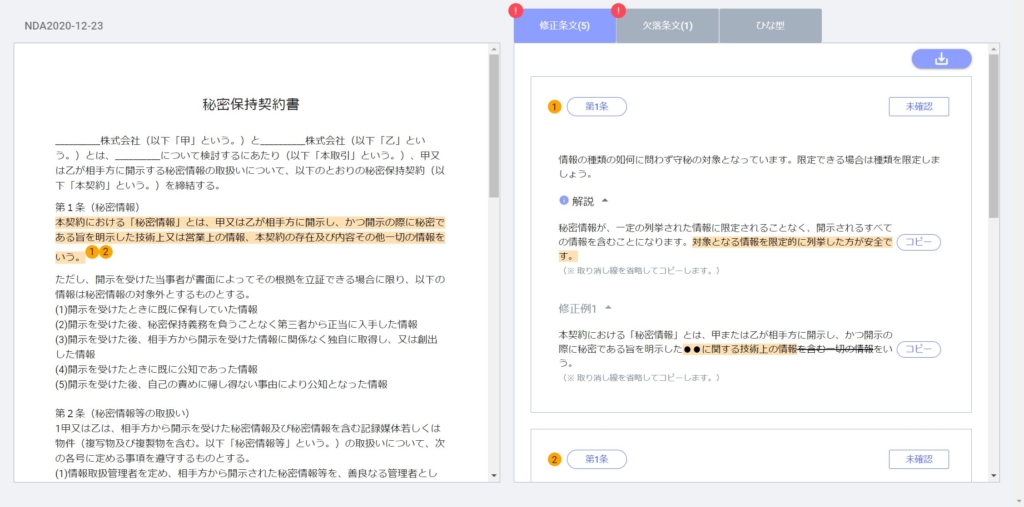The width and height of the screenshot is (1024, 507).
Task: Collapse the 解説 section
Action: (x=605, y=201)
